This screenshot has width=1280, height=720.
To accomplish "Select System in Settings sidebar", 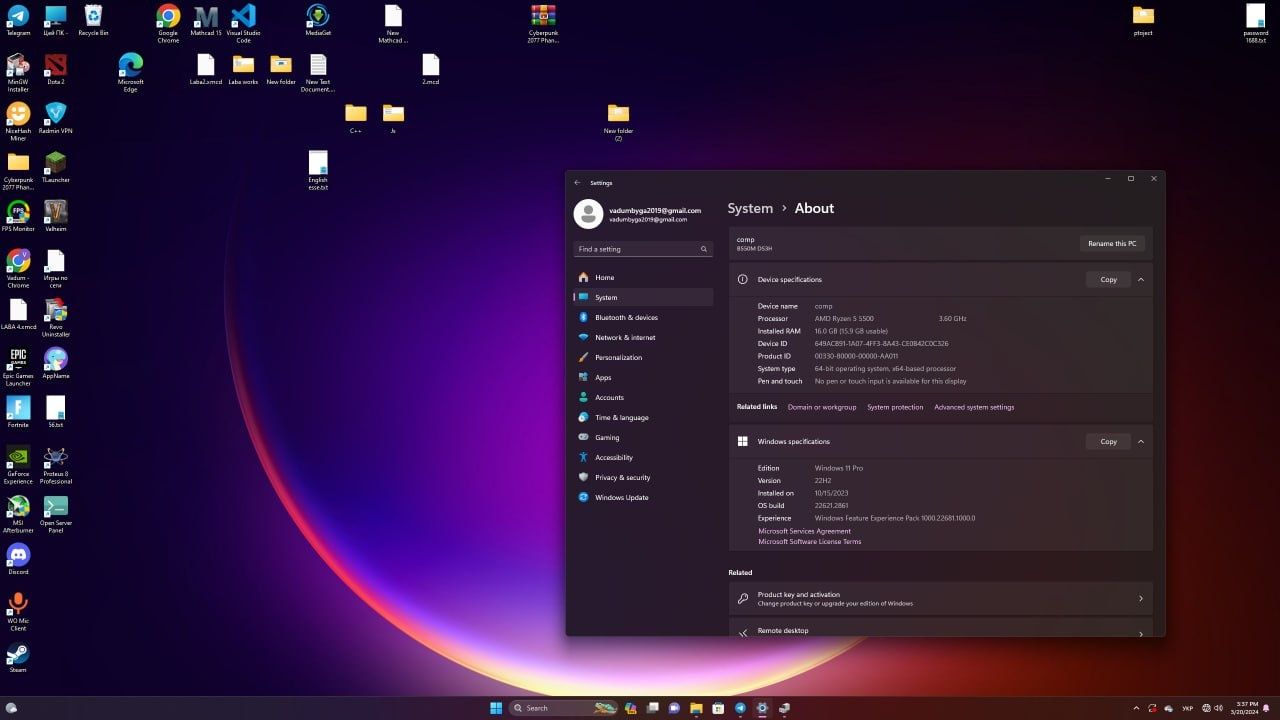I will [x=643, y=297].
